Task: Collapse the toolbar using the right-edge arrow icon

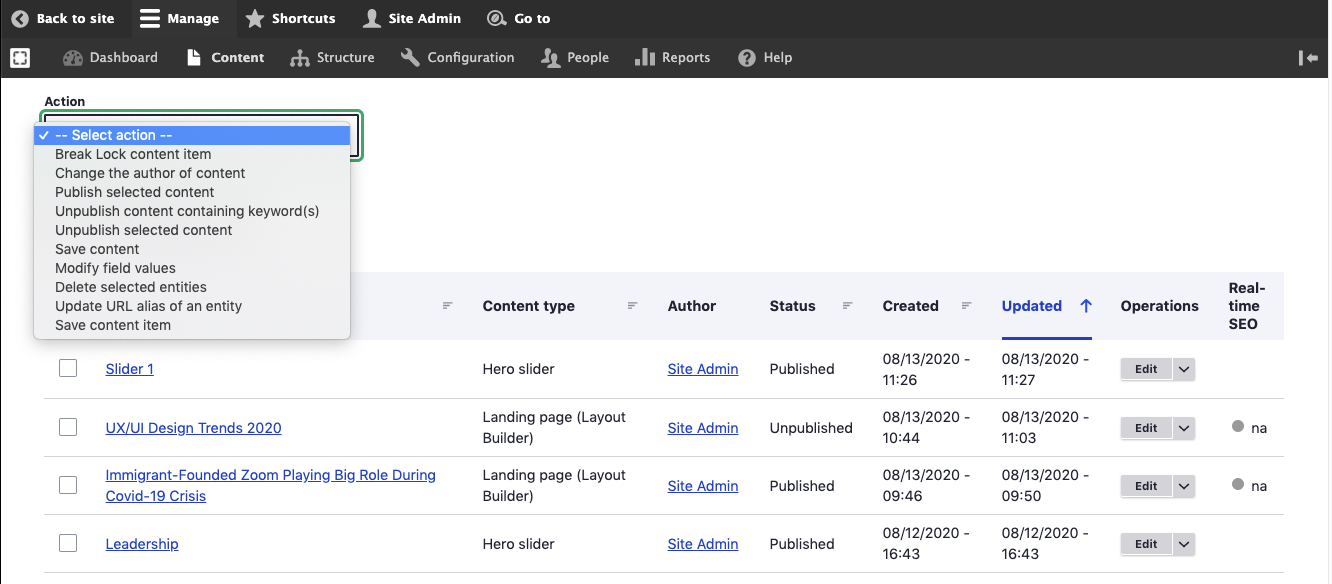Action: (1308, 58)
